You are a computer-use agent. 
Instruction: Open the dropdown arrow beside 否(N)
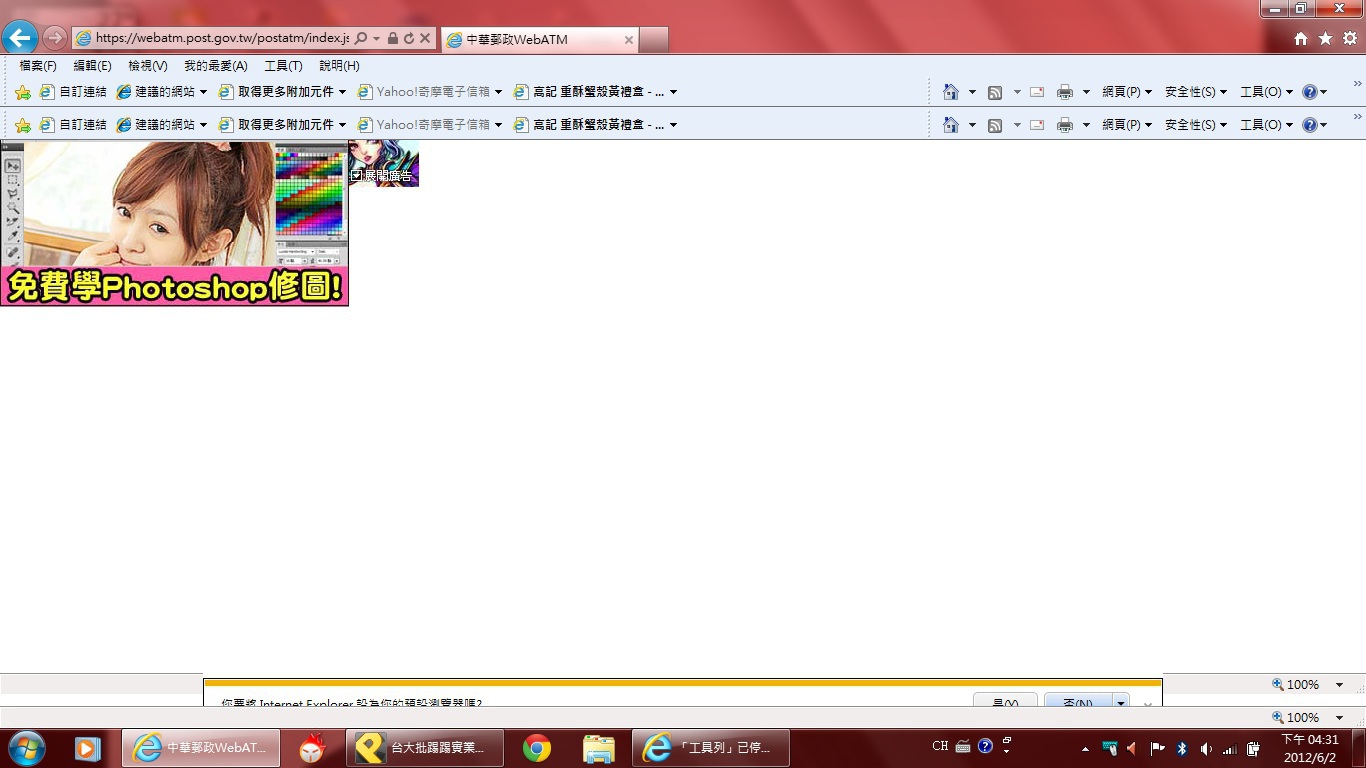pos(1121,703)
